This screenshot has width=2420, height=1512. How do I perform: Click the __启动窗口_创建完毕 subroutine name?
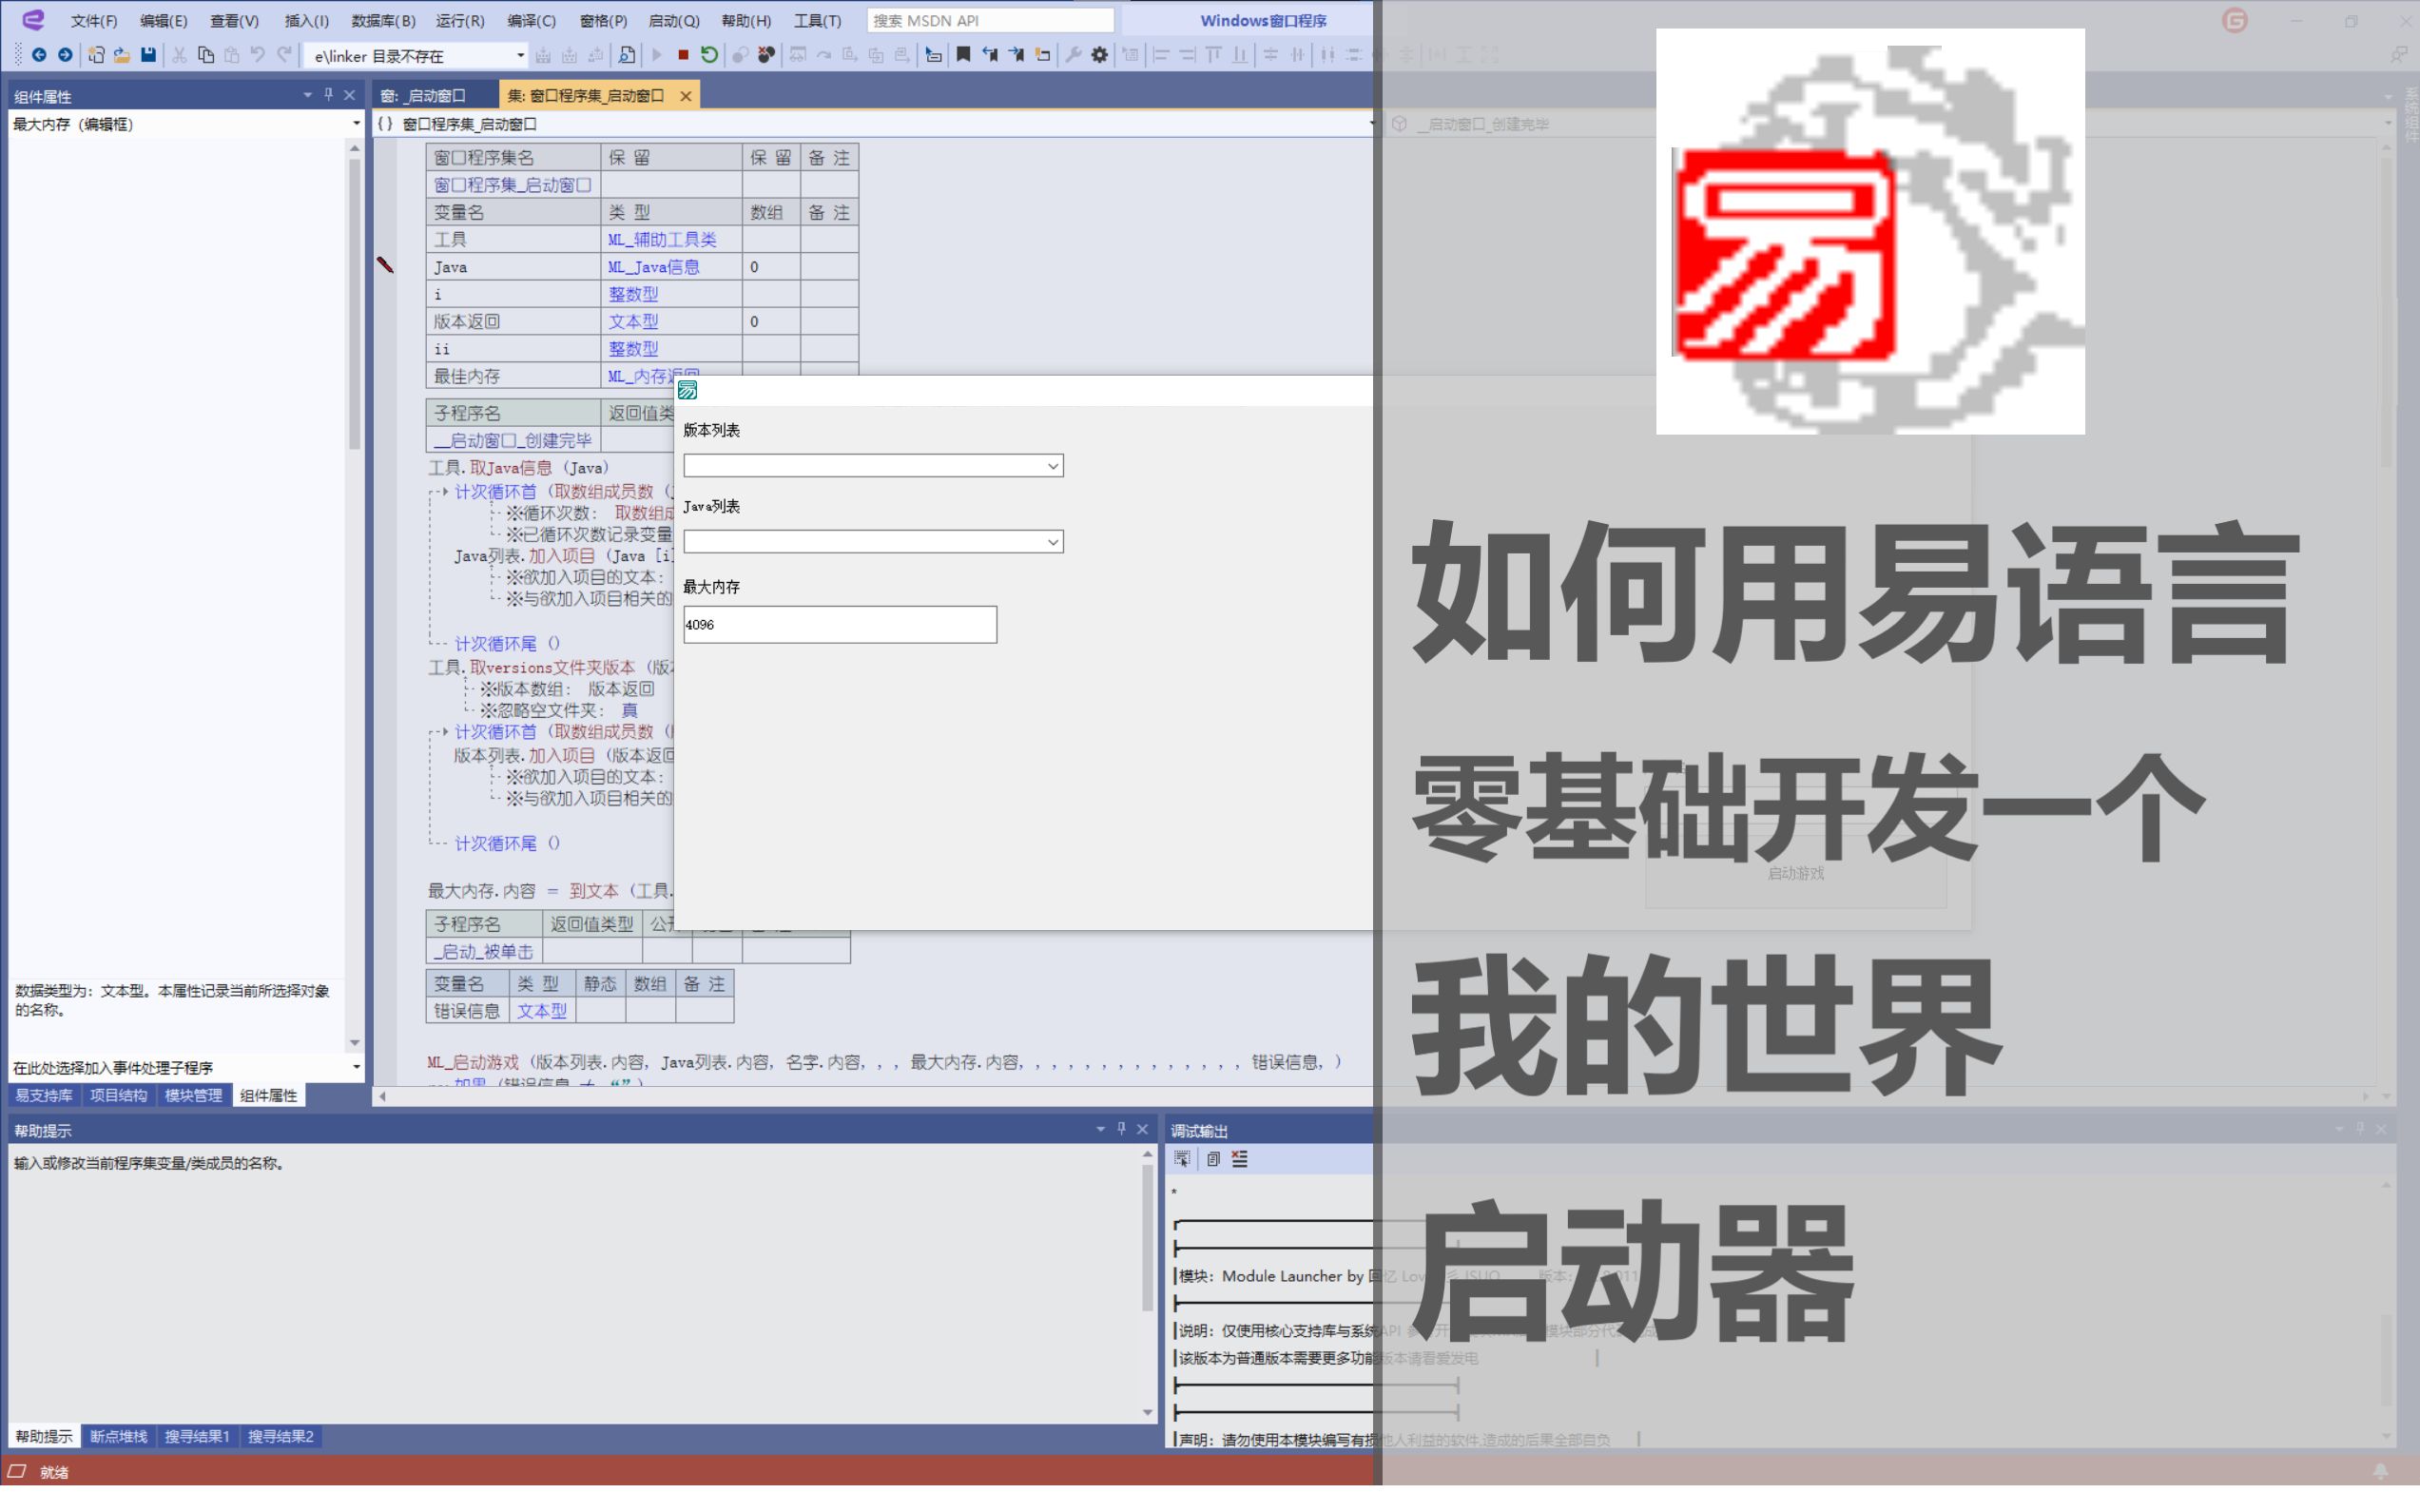512,441
